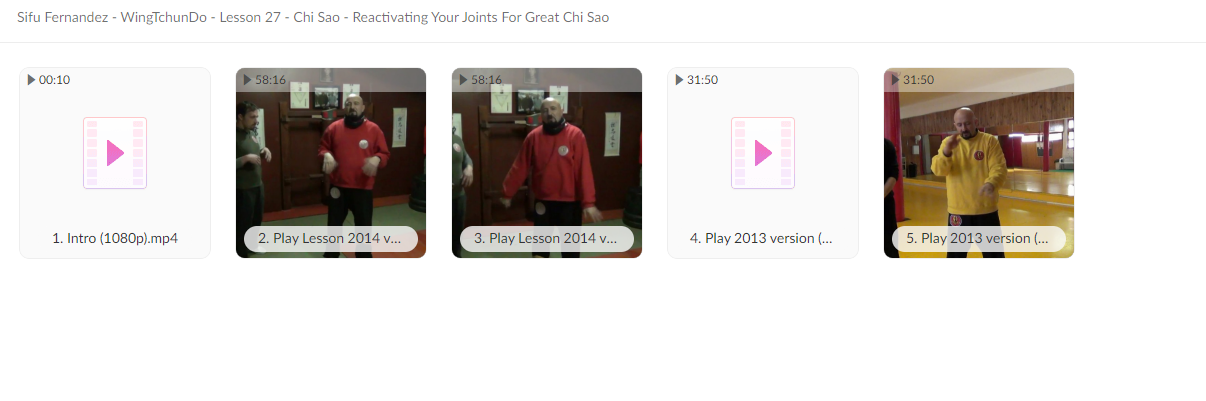Click play triangle on the yellow-shirt video badge
Image resolution: width=1206 pixels, height=401 pixels.
[x=896, y=80]
